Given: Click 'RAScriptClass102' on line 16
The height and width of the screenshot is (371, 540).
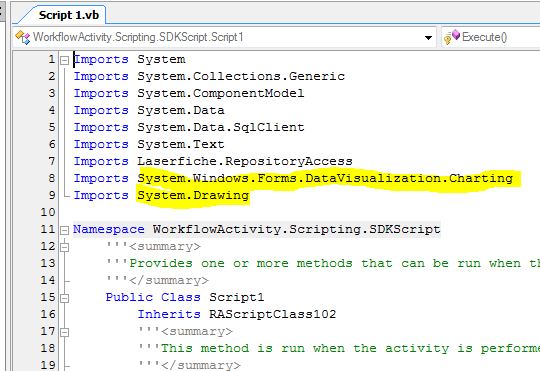Looking at the screenshot, I should click(x=272, y=314).
